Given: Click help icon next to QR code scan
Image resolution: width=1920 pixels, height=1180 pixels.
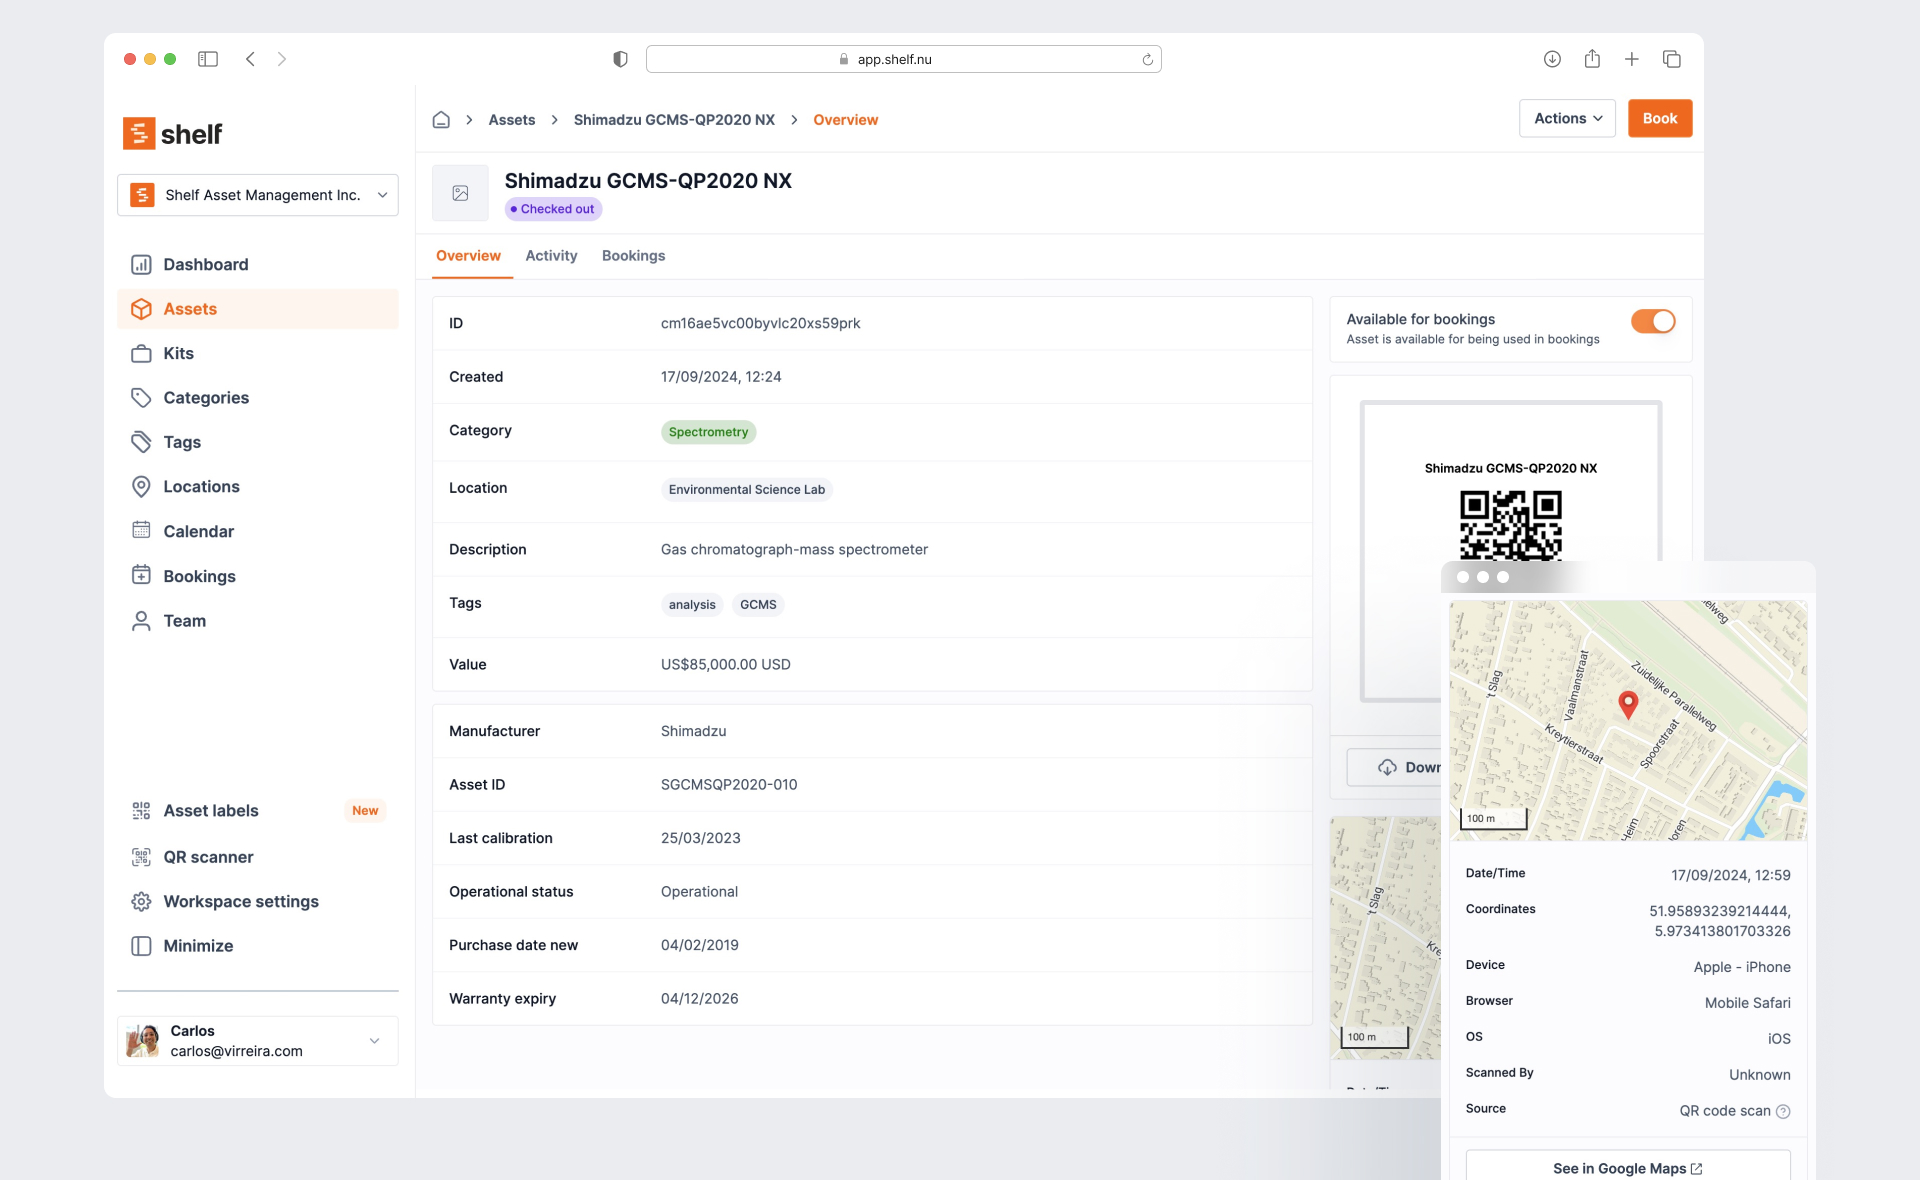Looking at the screenshot, I should pyautogui.click(x=1783, y=1111).
